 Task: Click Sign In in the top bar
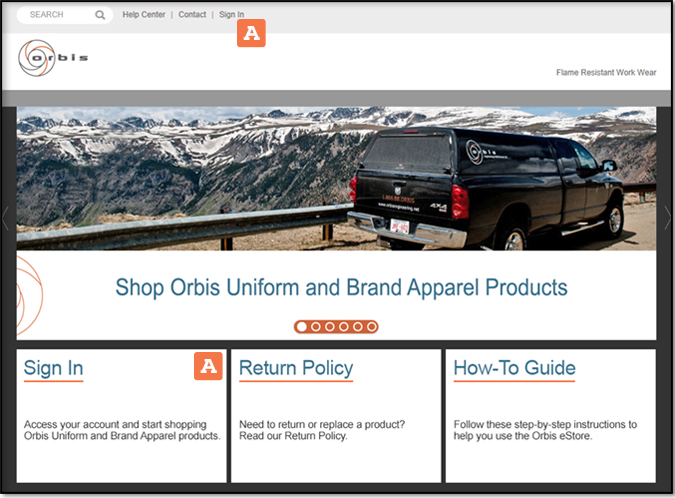[x=231, y=15]
